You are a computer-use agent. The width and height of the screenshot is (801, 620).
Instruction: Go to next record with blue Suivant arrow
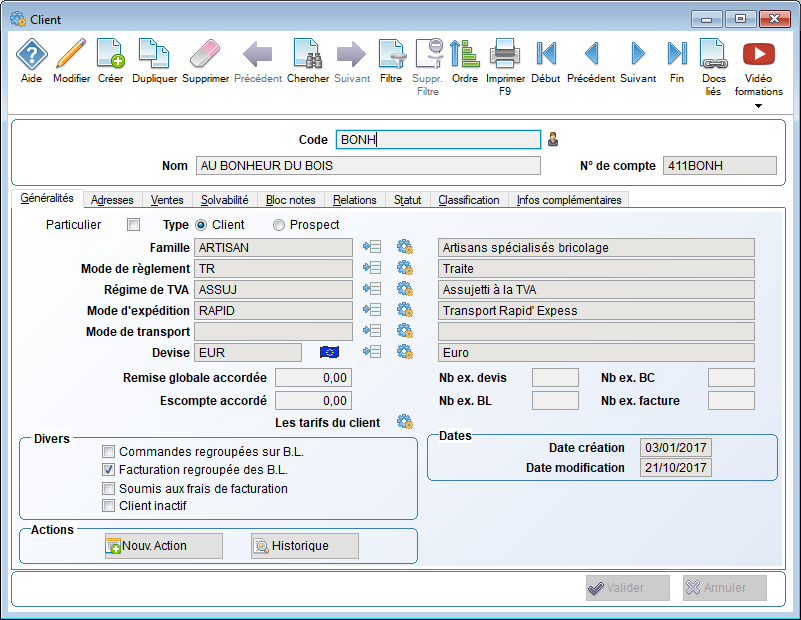click(638, 54)
